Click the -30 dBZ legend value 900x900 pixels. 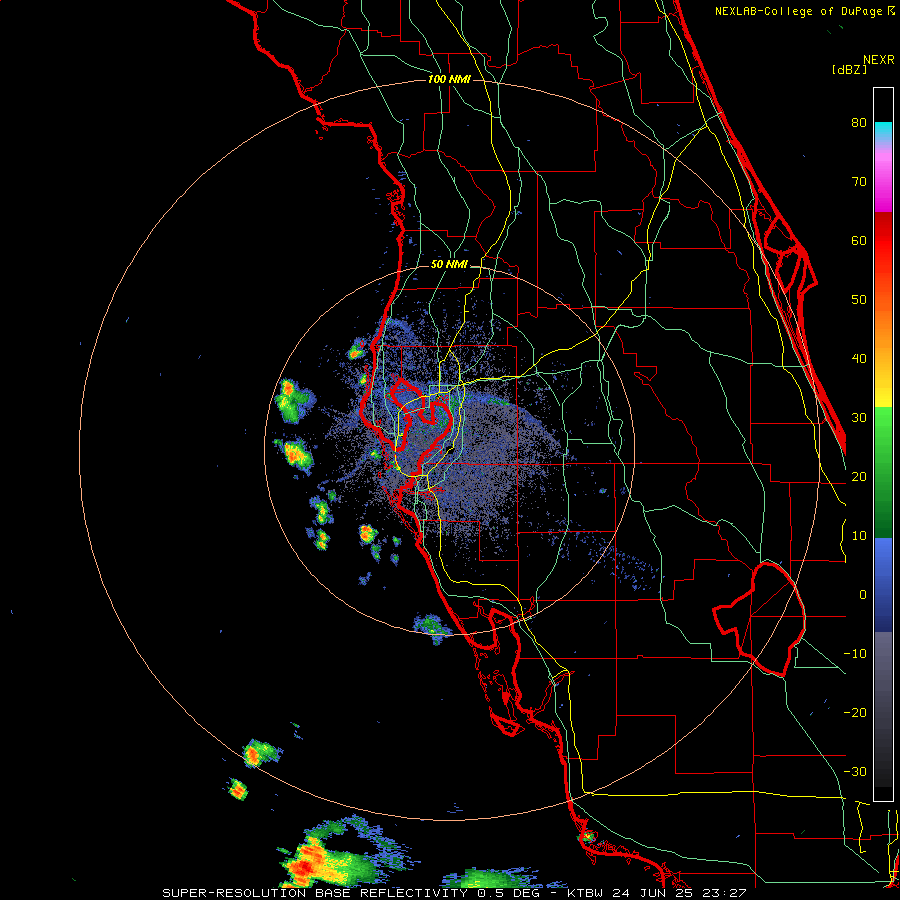855,771
